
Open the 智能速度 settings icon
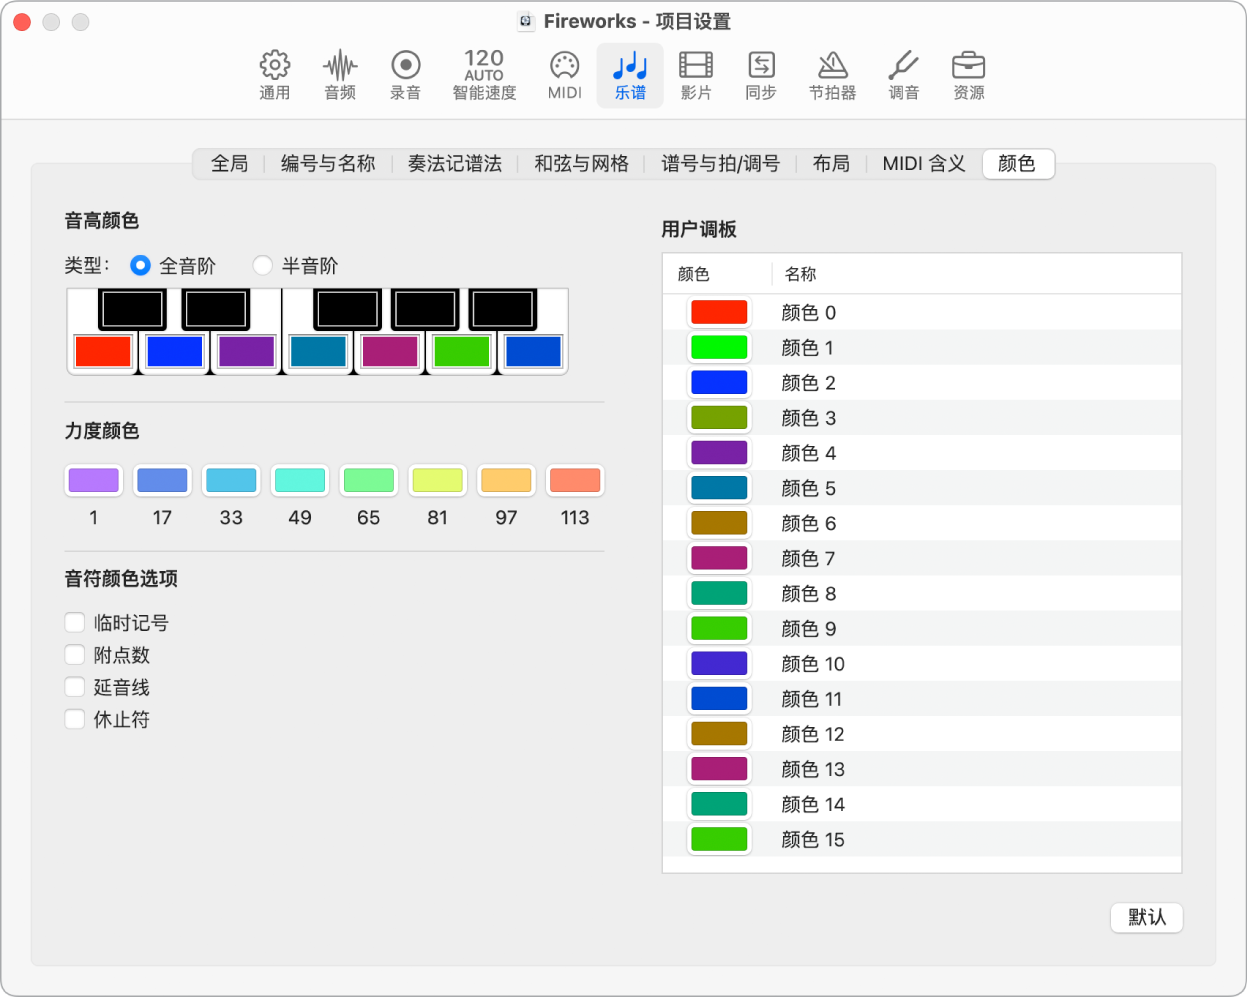[x=483, y=75]
